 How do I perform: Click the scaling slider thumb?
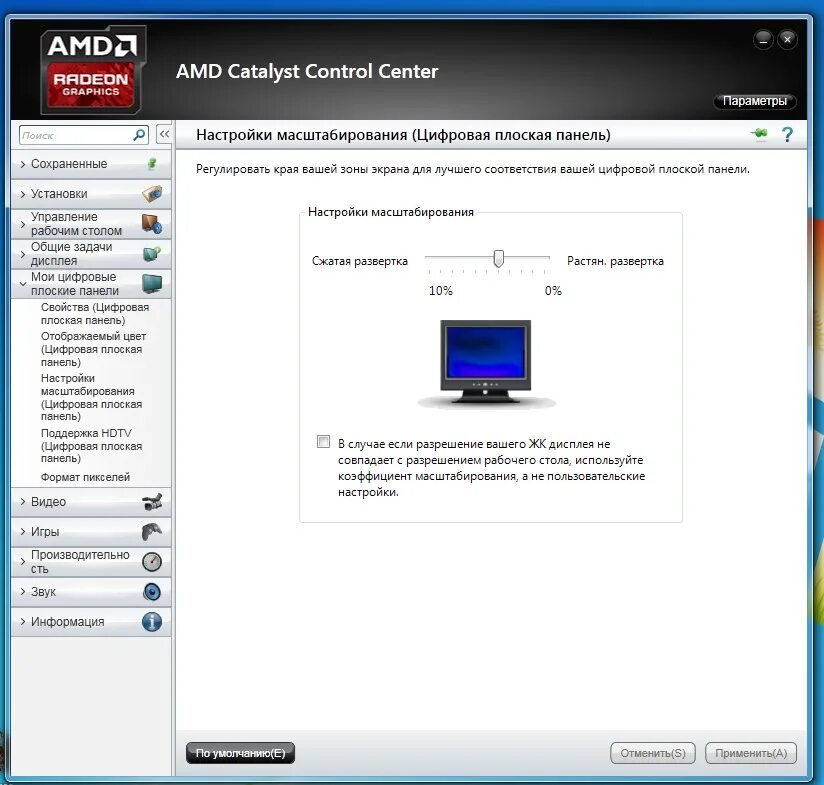(498, 259)
